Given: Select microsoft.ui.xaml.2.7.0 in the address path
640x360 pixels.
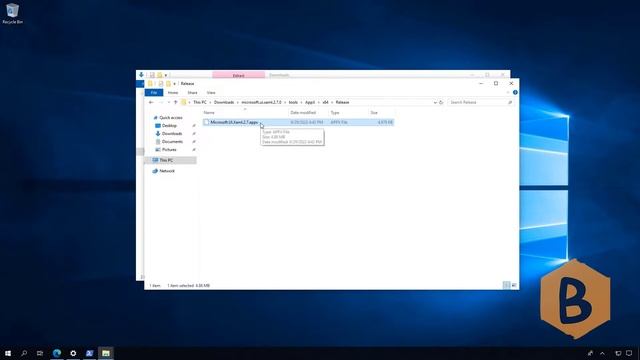Looking at the screenshot, I should (x=261, y=102).
